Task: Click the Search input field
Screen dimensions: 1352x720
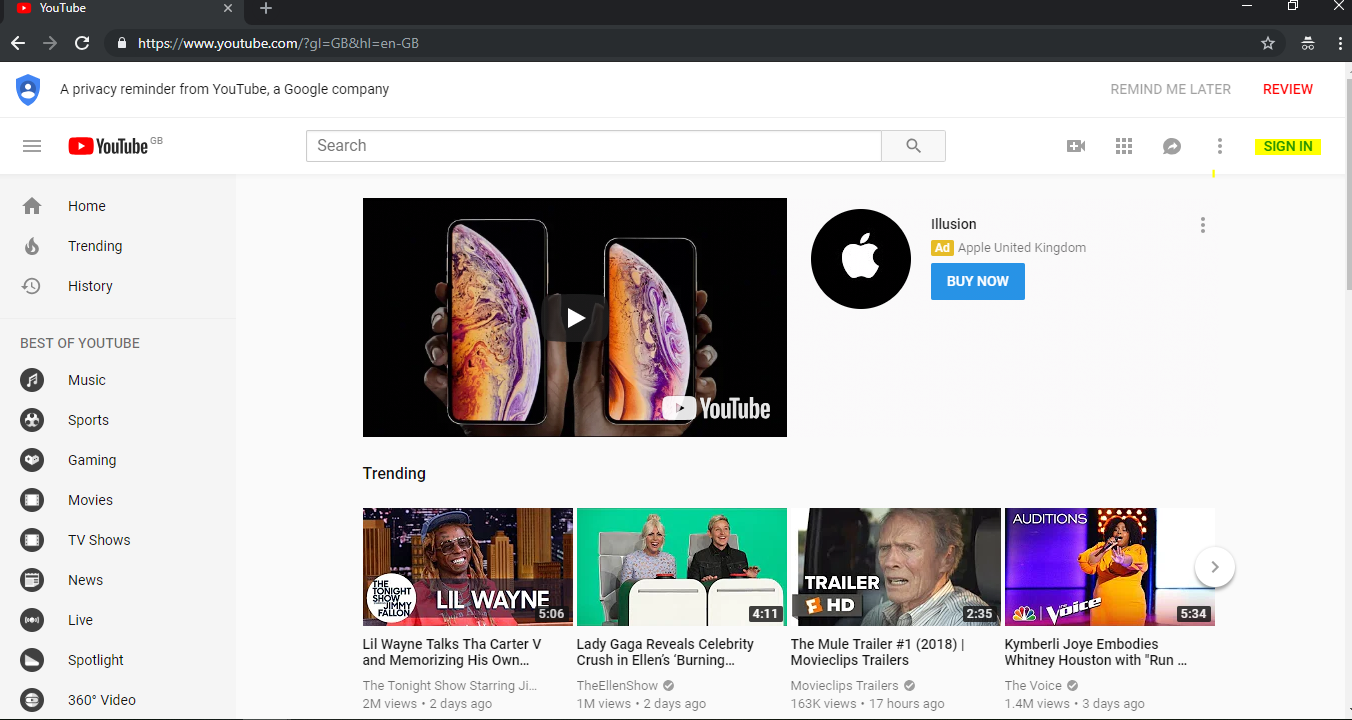Action: 594,146
